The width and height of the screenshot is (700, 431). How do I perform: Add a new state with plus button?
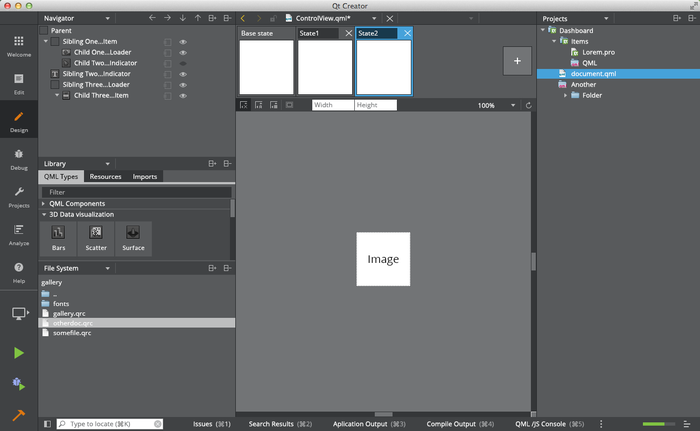[x=517, y=61]
